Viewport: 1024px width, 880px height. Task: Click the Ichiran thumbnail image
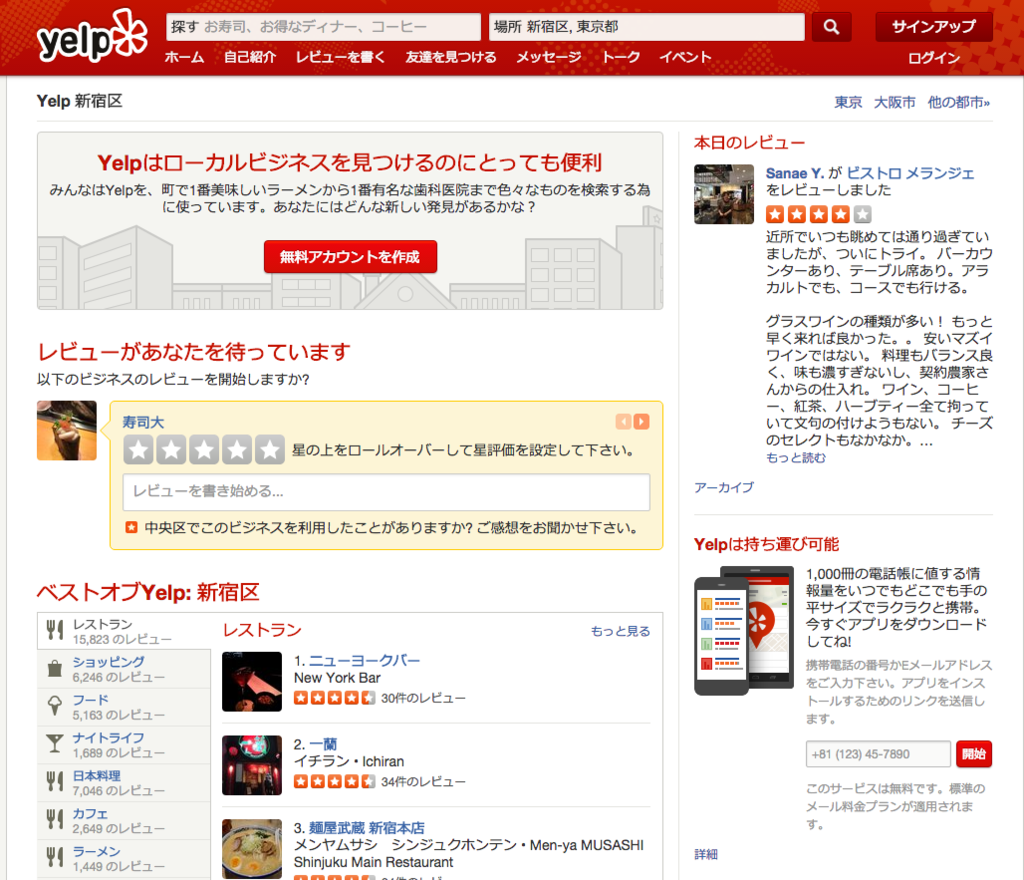coord(252,765)
